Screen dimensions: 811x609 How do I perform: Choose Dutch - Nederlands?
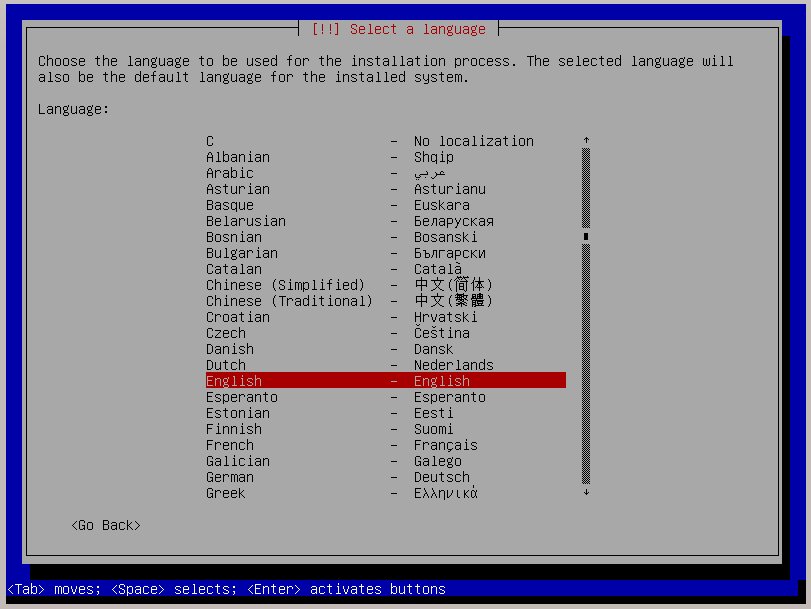[x=385, y=365]
